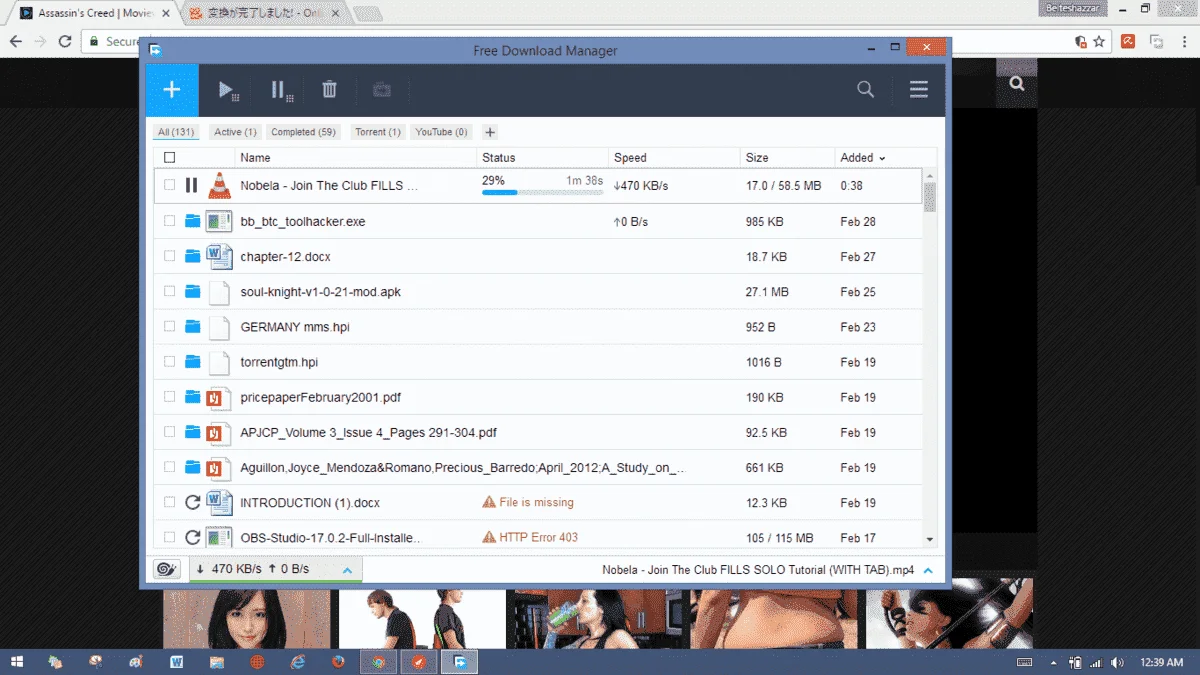Add a new filter tag with plus

click(489, 132)
